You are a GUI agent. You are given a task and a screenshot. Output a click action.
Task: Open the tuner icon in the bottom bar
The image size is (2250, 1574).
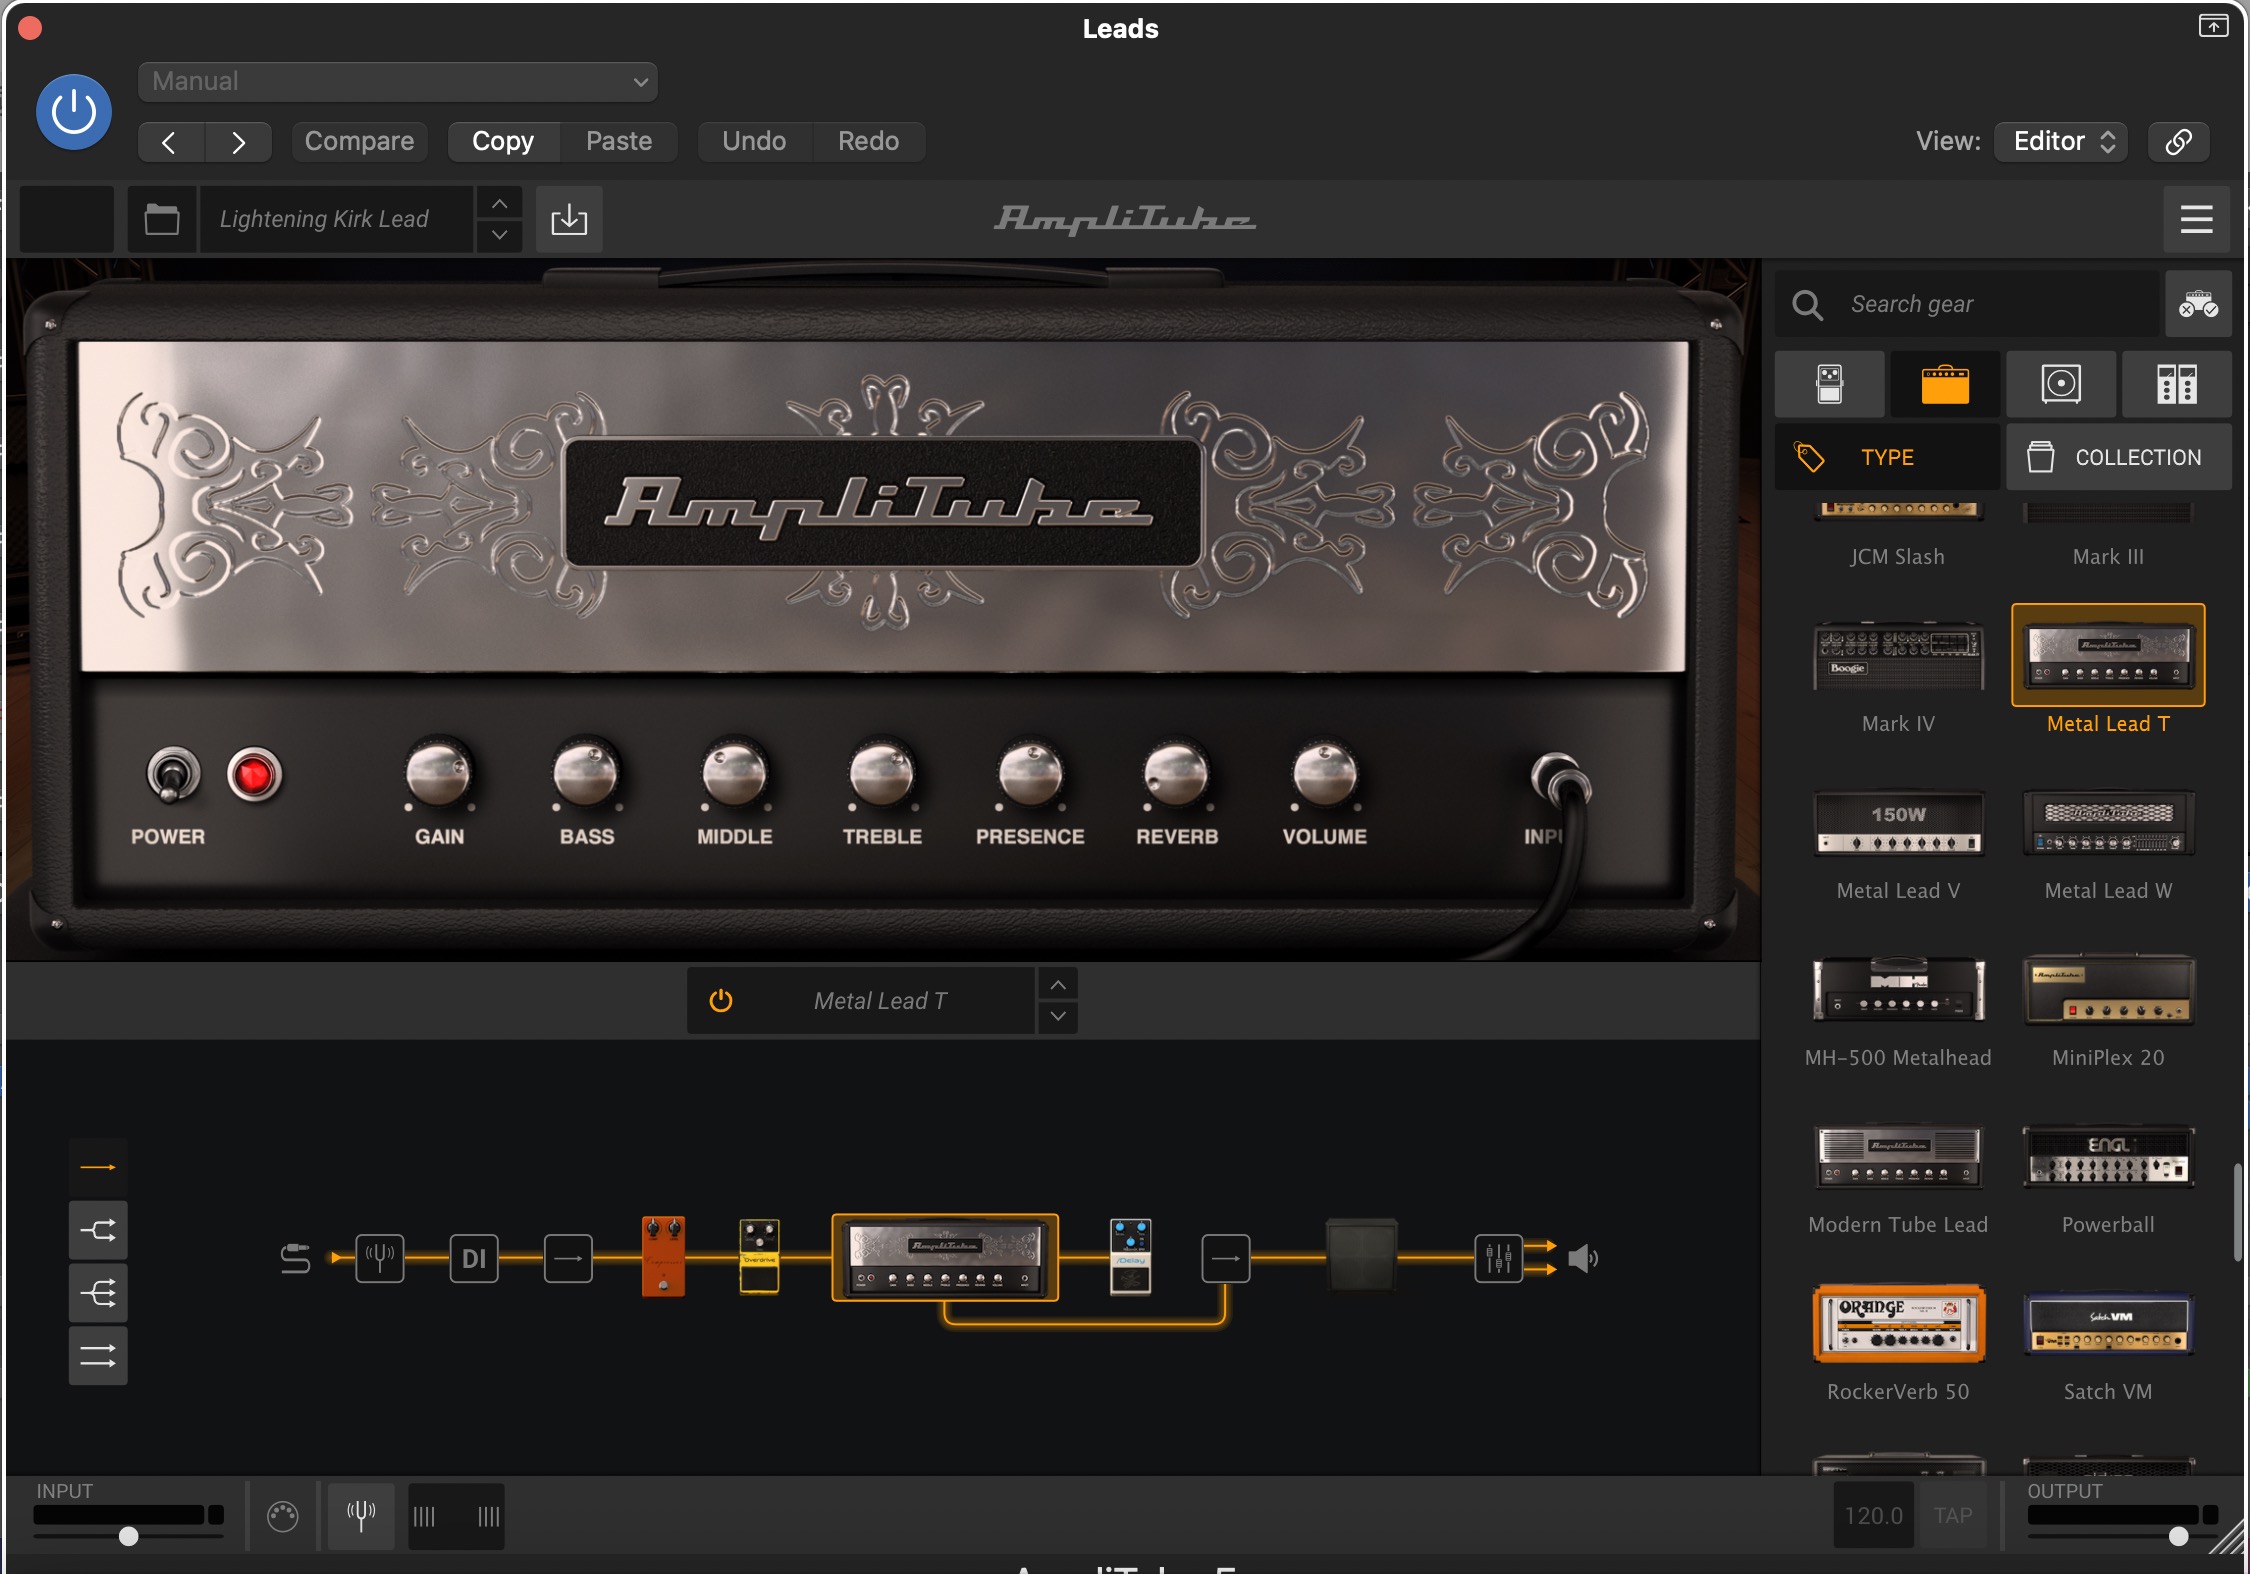pos(361,1516)
